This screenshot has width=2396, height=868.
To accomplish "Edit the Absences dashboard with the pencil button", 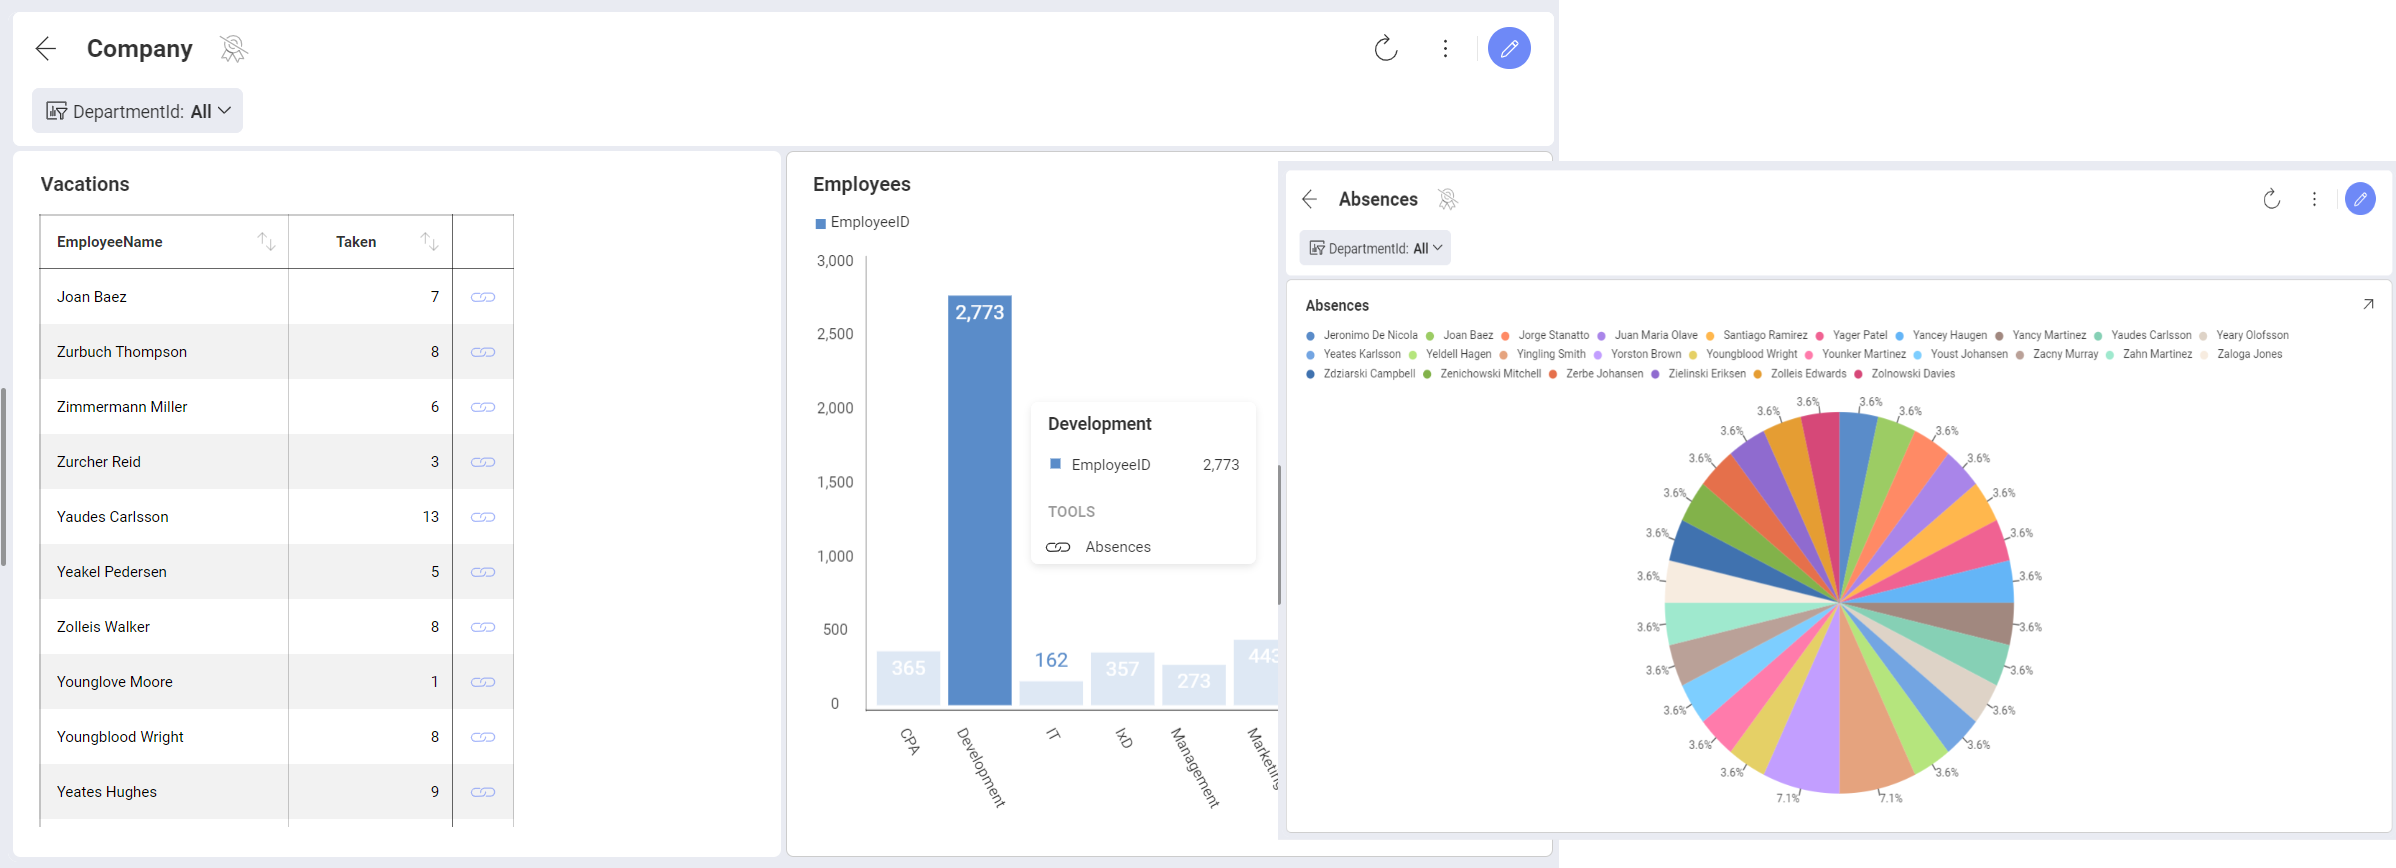I will tap(2360, 199).
